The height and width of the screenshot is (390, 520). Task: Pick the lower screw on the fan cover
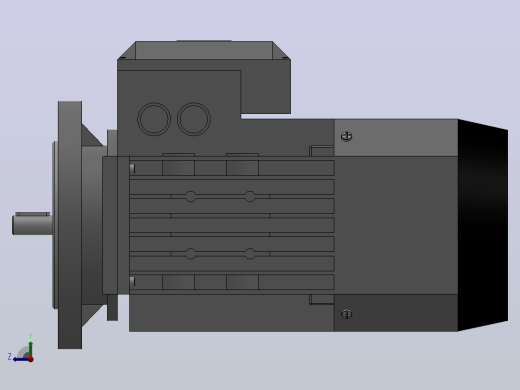pos(347,314)
